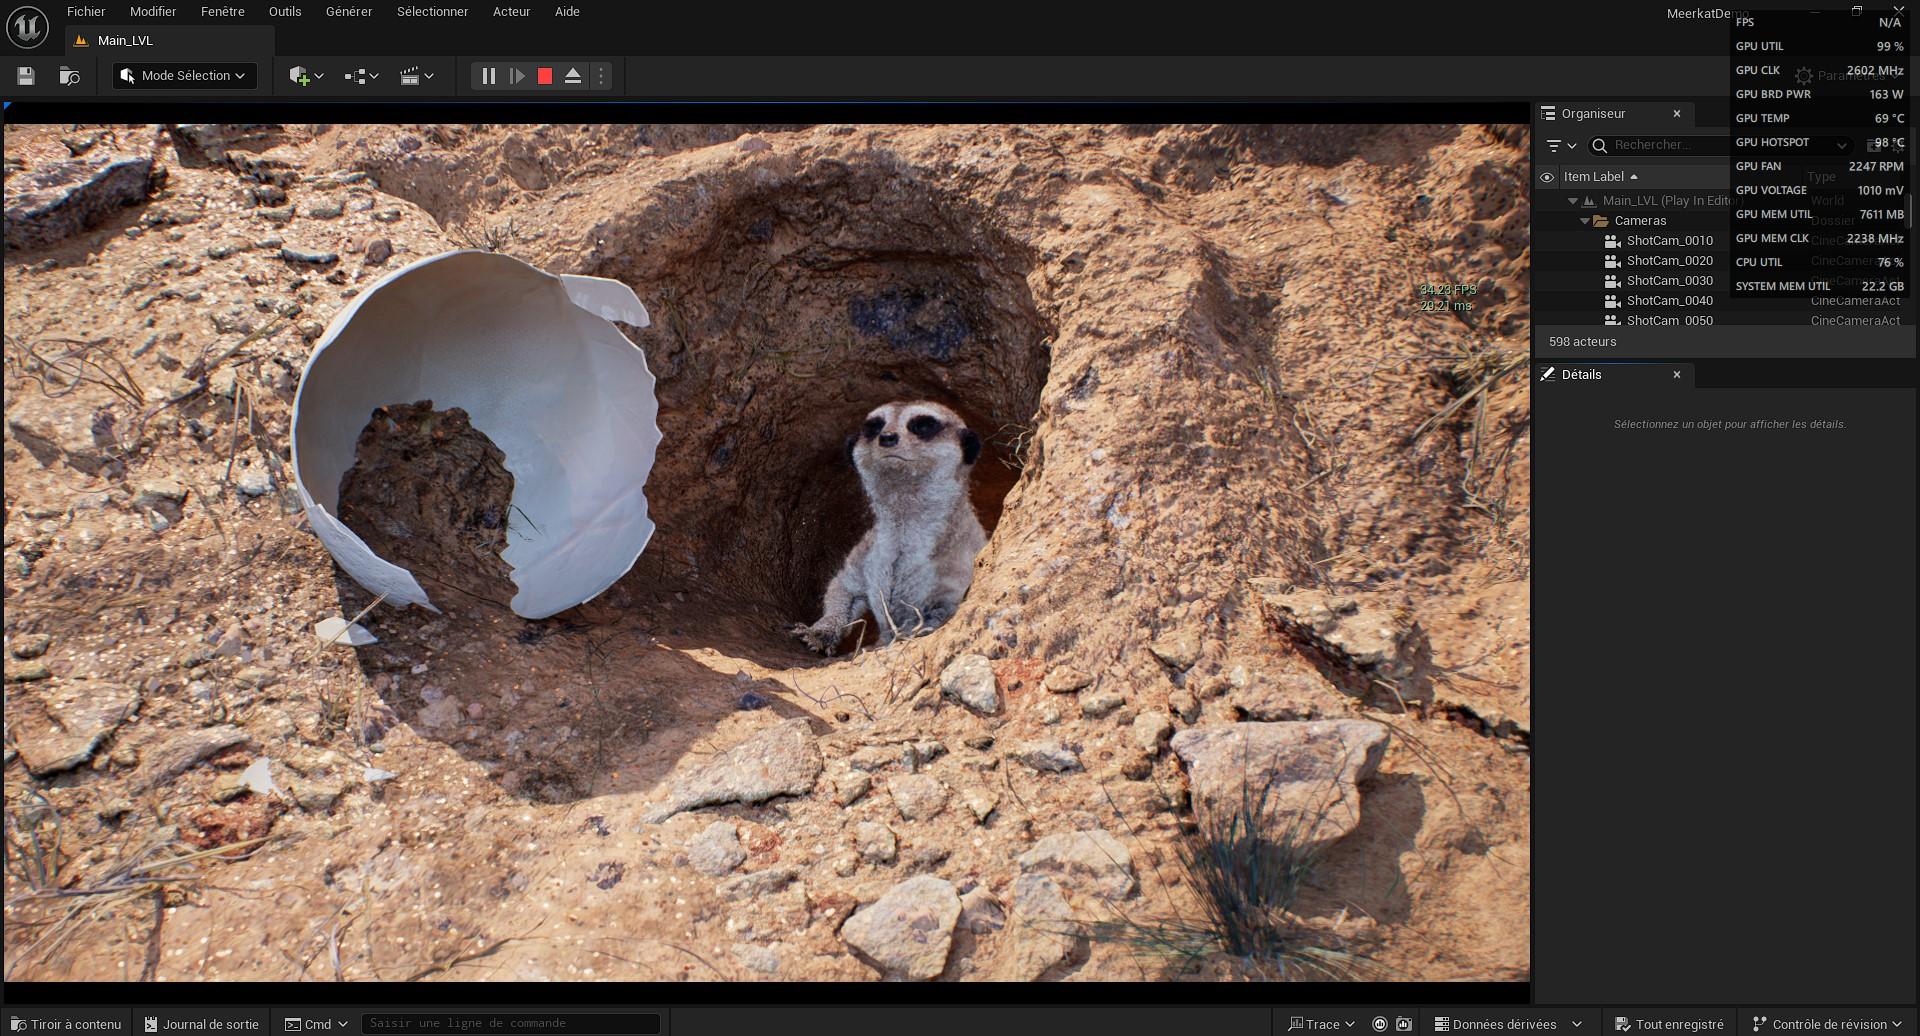Switch to the Détails panel tab
1920x1036 pixels.
click(1581, 375)
